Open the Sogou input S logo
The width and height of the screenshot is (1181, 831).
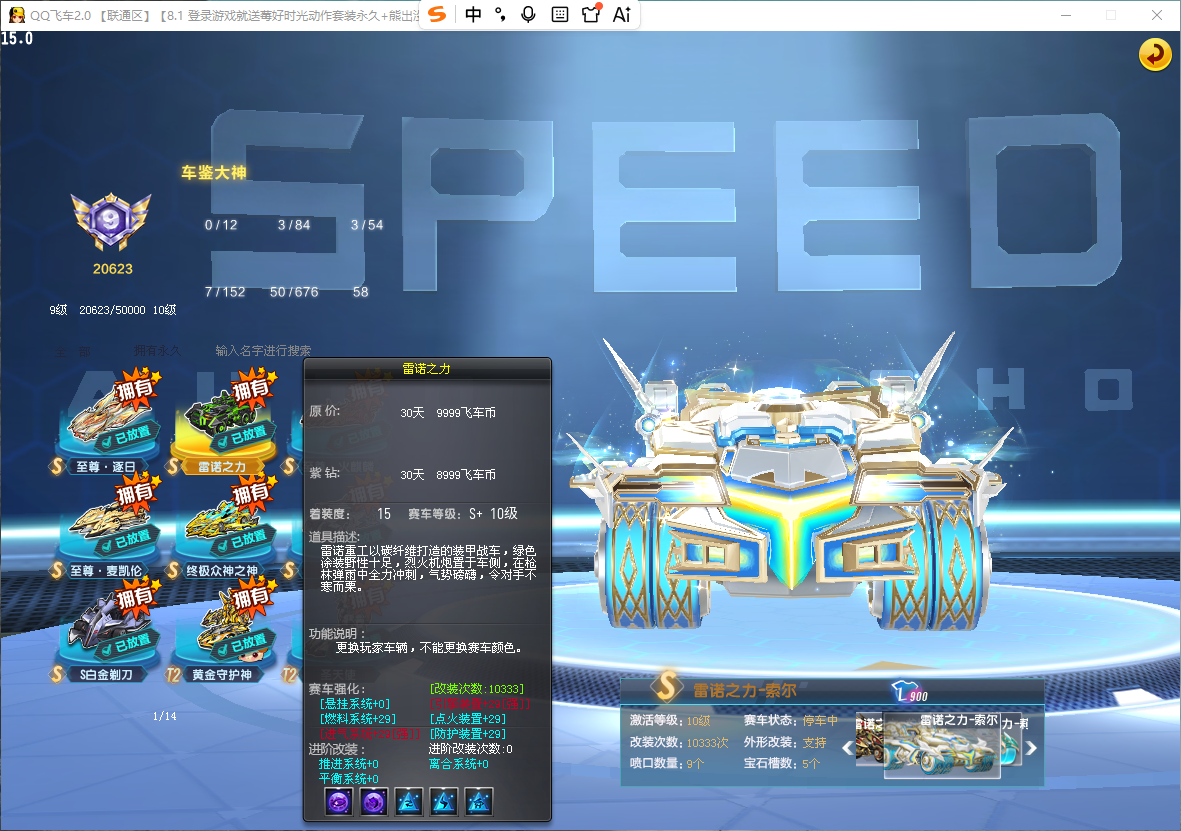tap(438, 14)
